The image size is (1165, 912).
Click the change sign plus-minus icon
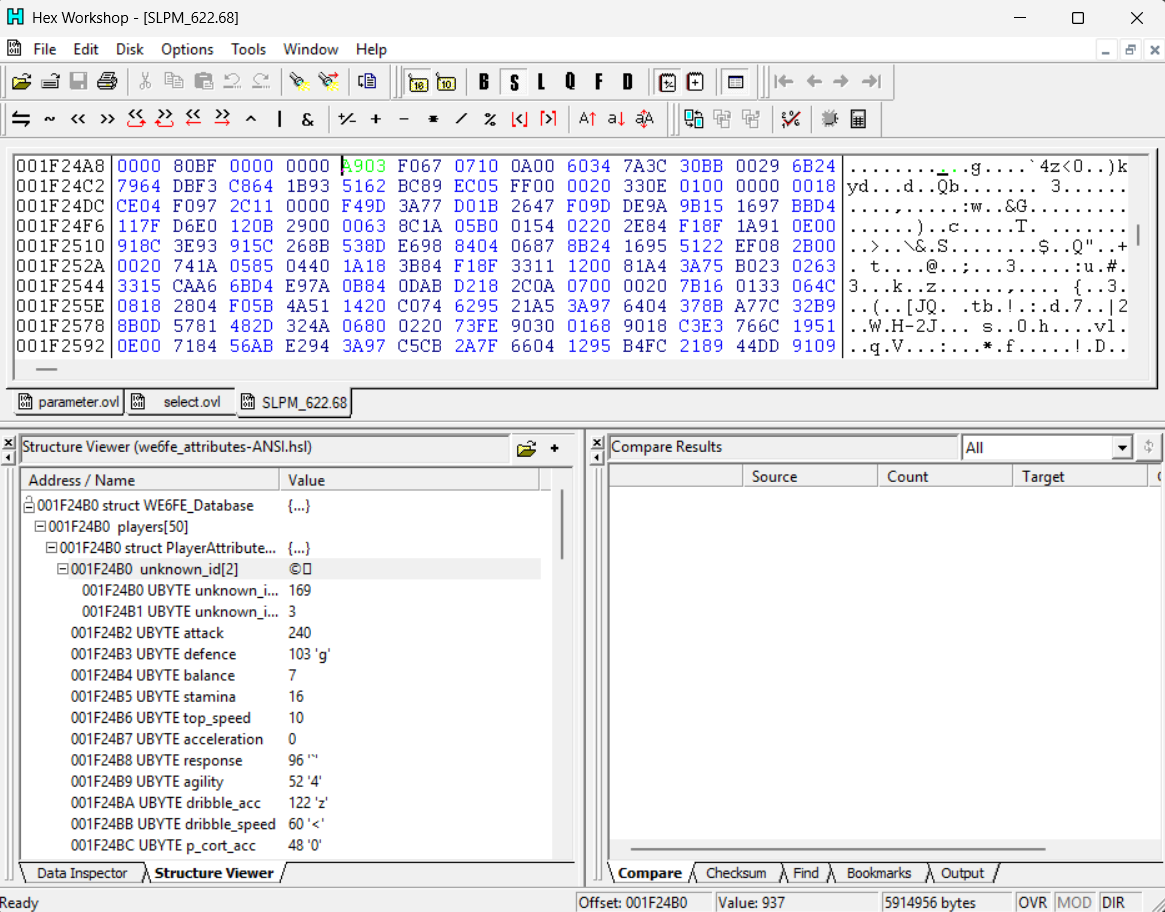[347, 119]
